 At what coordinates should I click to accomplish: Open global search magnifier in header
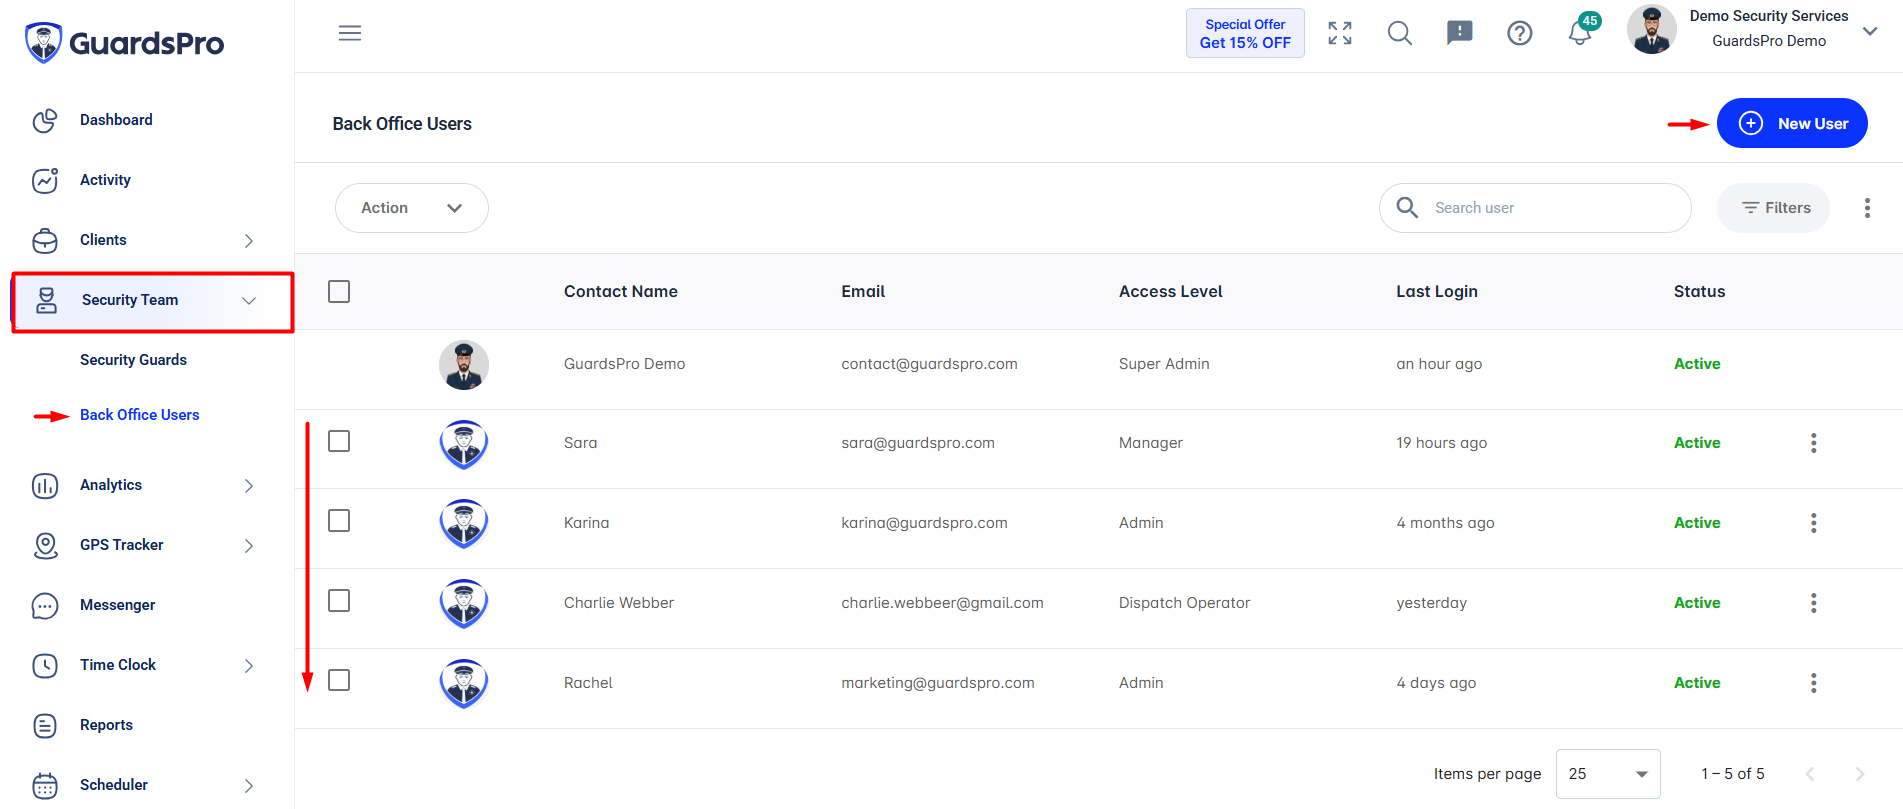point(1400,33)
